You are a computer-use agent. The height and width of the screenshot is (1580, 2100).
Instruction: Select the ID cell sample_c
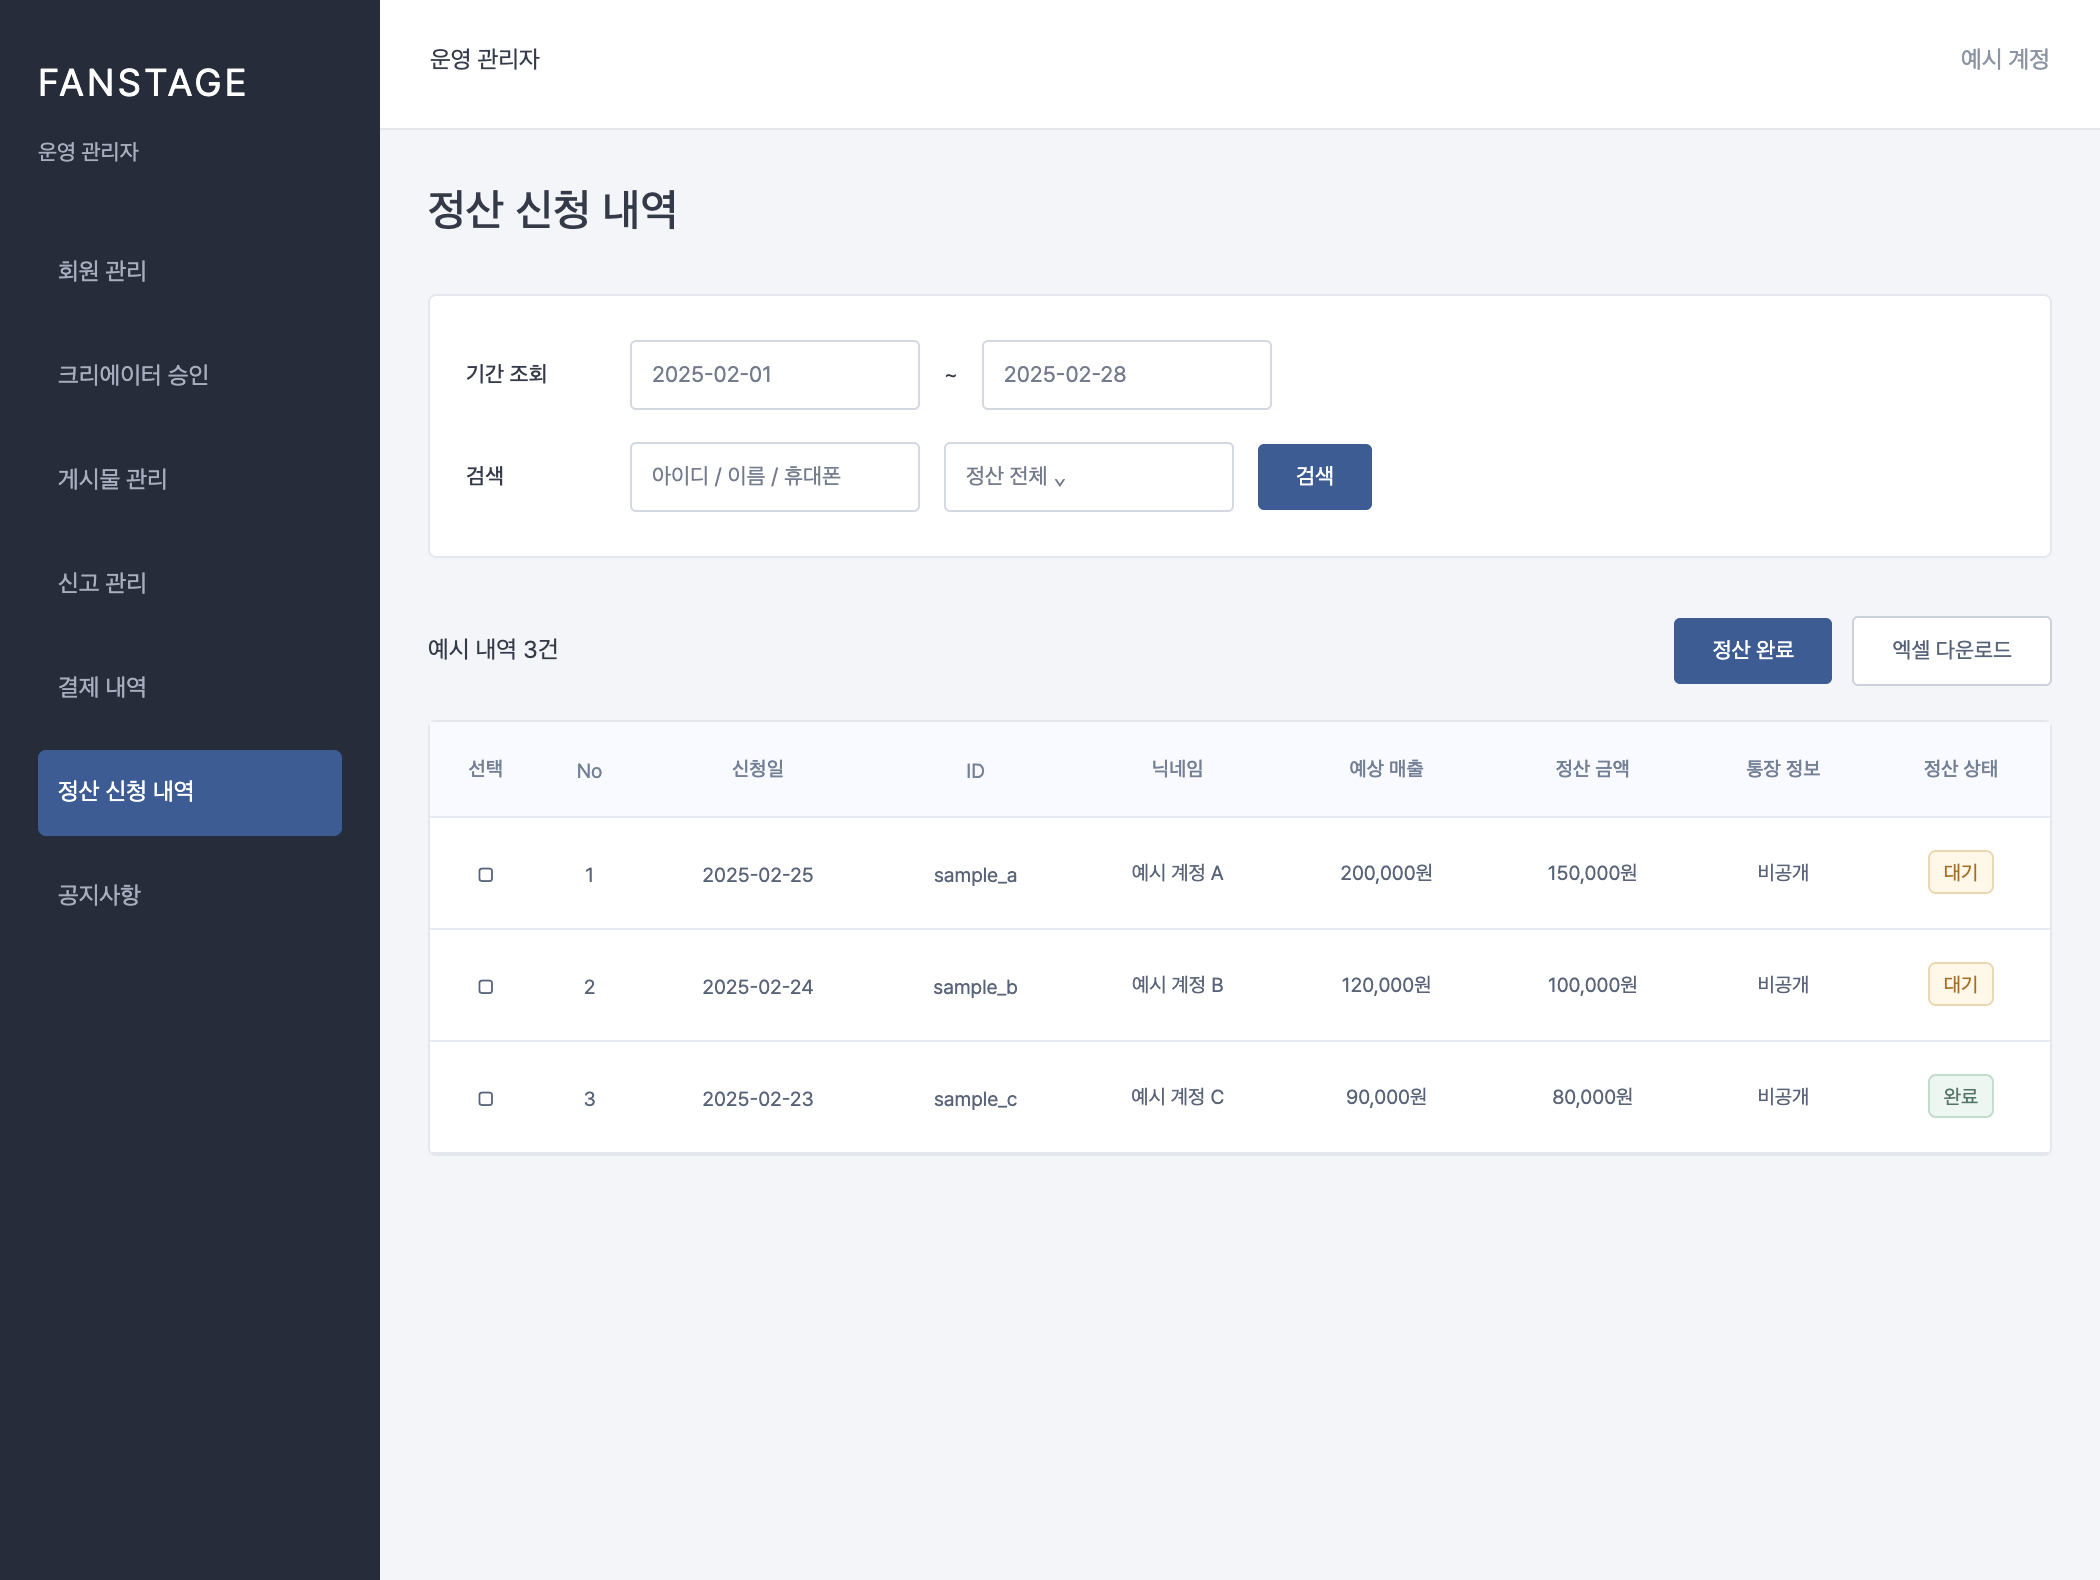975,1099
